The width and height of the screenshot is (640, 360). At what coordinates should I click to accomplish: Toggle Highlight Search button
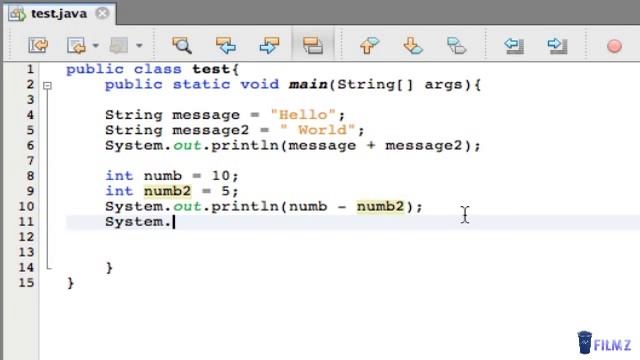[313, 45]
